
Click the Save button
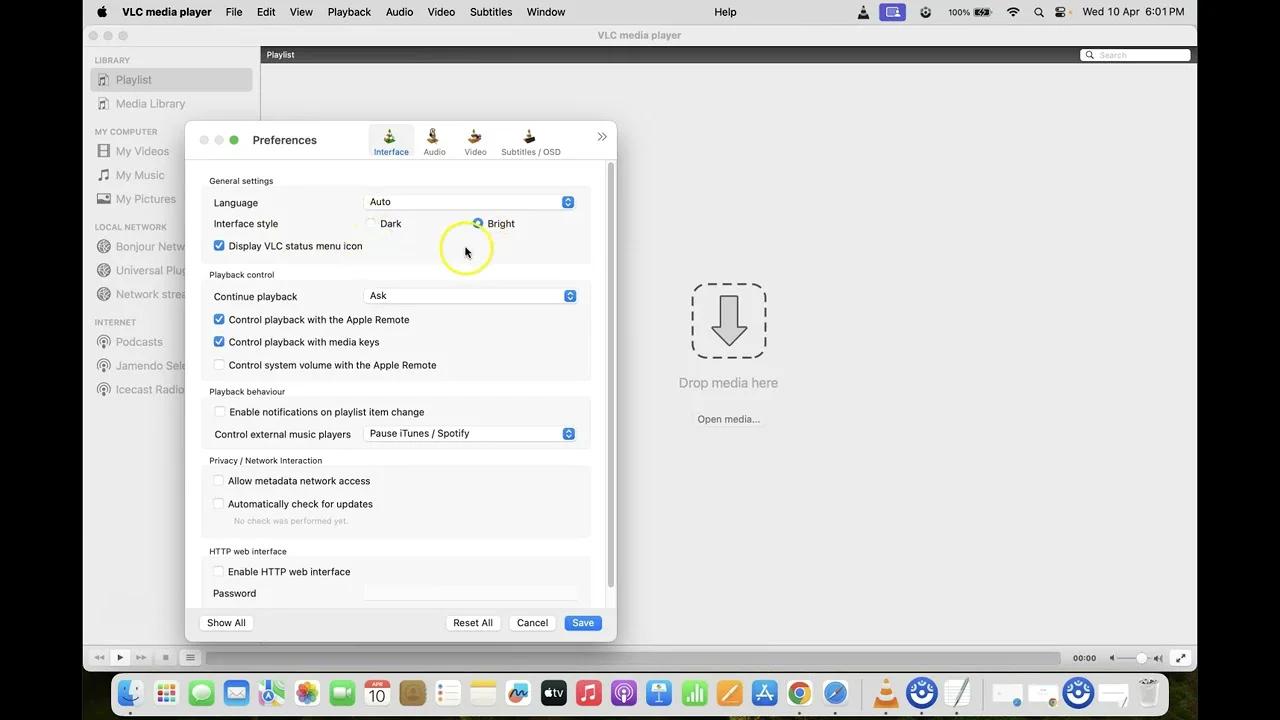coord(582,622)
